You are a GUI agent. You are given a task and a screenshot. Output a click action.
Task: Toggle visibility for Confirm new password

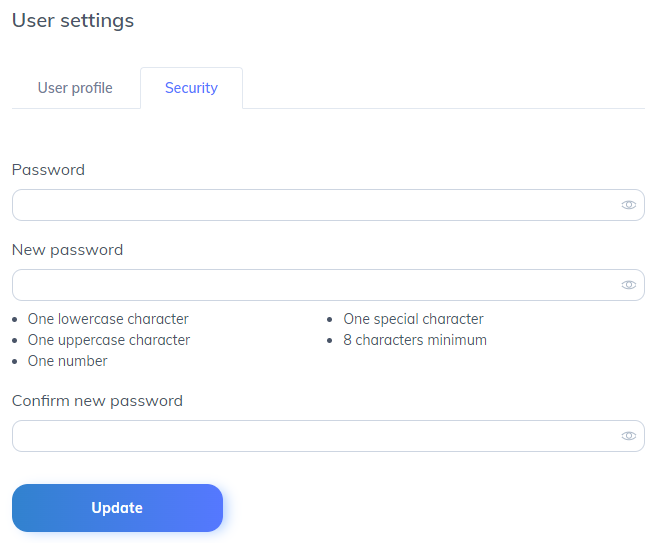pyautogui.click(x=628, y=436)
